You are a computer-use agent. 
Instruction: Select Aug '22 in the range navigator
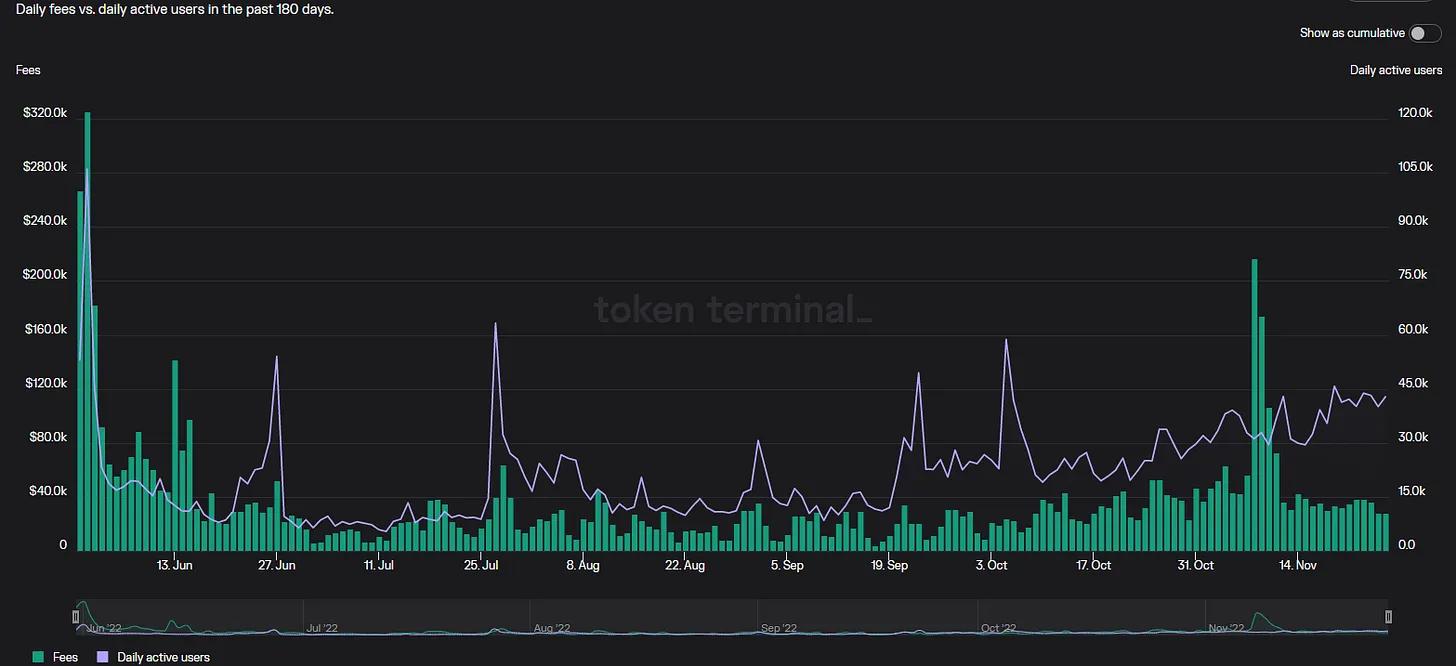coord(551,628)
